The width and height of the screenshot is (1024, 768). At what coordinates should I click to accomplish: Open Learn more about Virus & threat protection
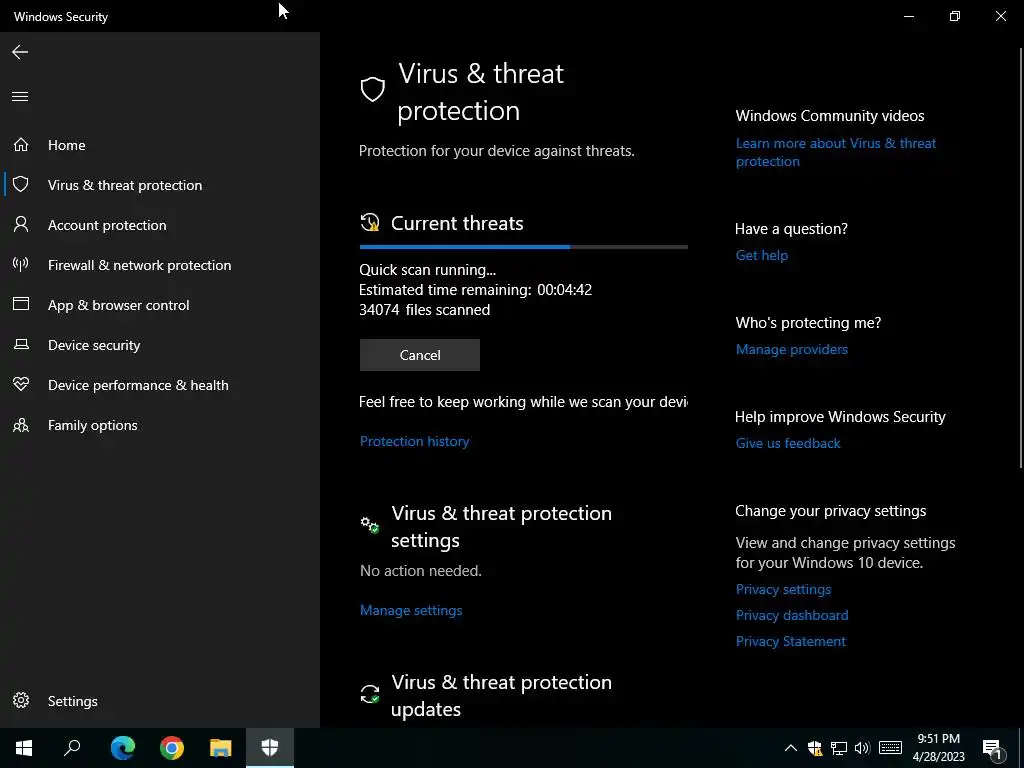(x=835, y=152)
